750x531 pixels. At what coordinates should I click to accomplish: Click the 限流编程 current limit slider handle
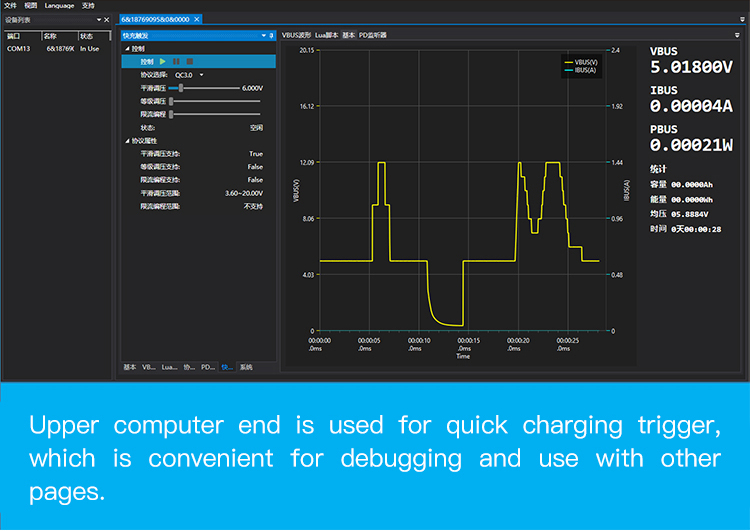coord(172,114)
